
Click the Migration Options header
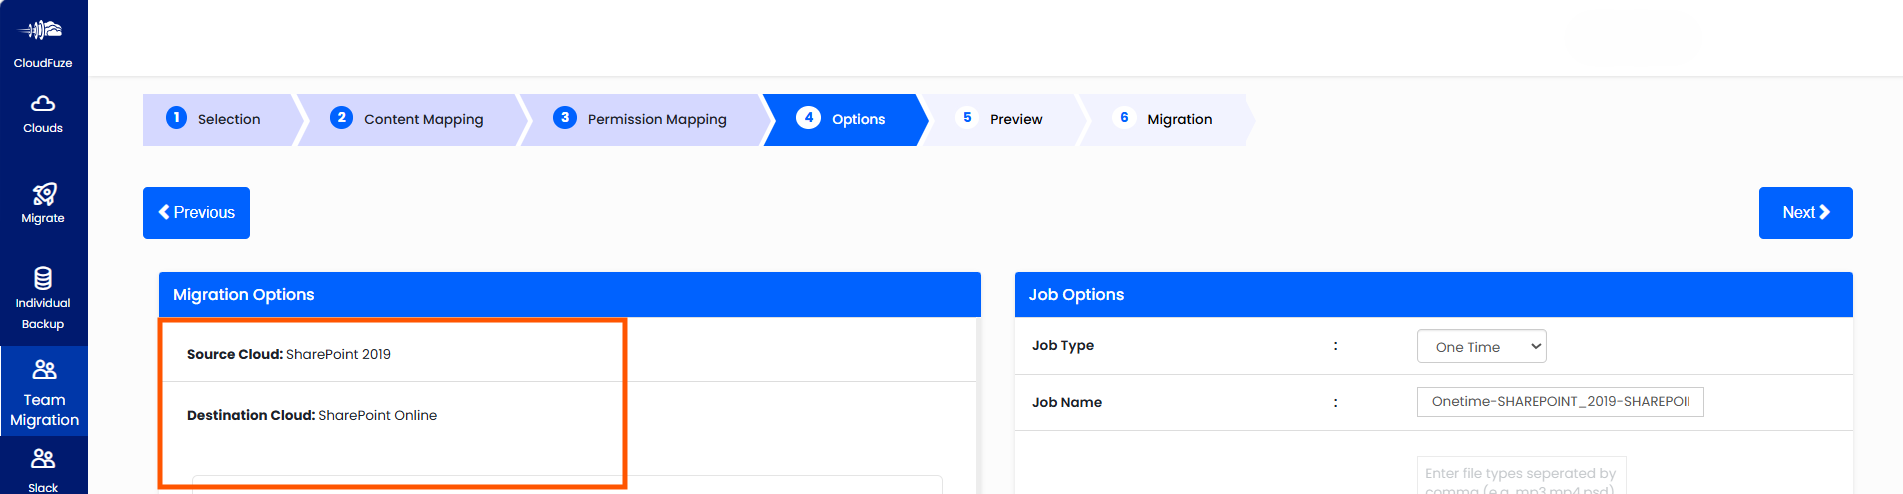569,295
